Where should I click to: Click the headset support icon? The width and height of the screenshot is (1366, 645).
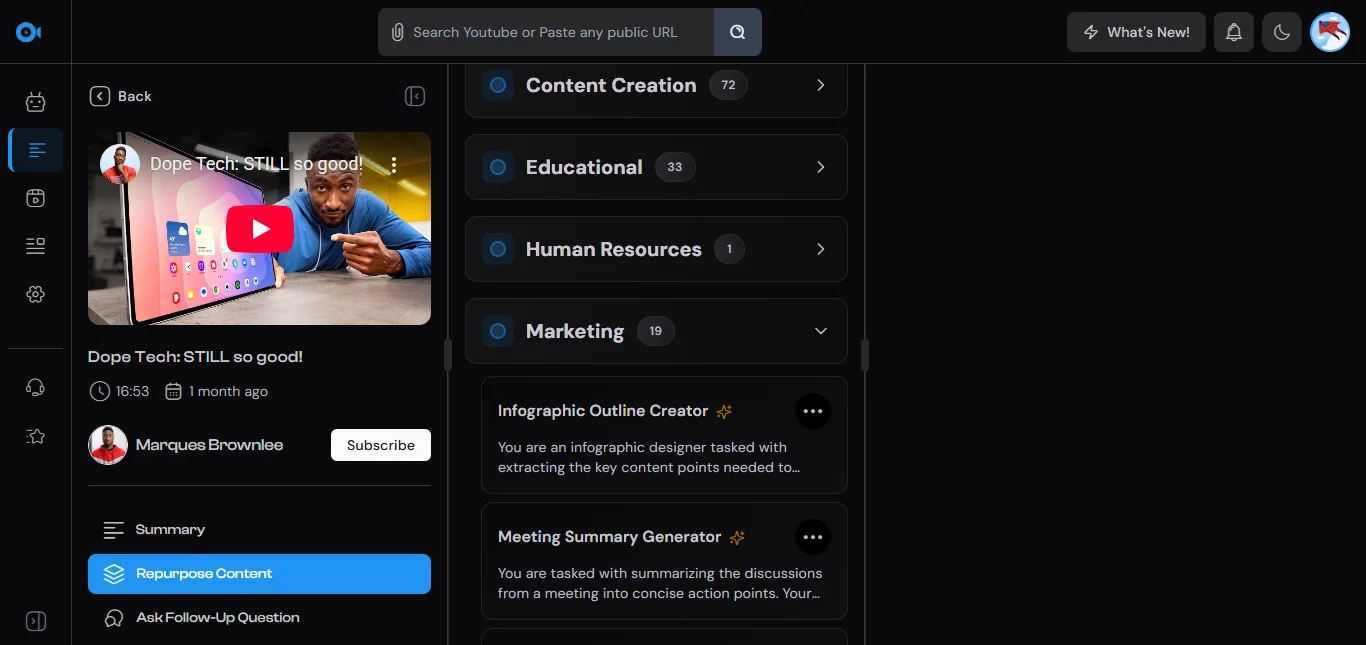pyautogui.click(x=36, y=388)
